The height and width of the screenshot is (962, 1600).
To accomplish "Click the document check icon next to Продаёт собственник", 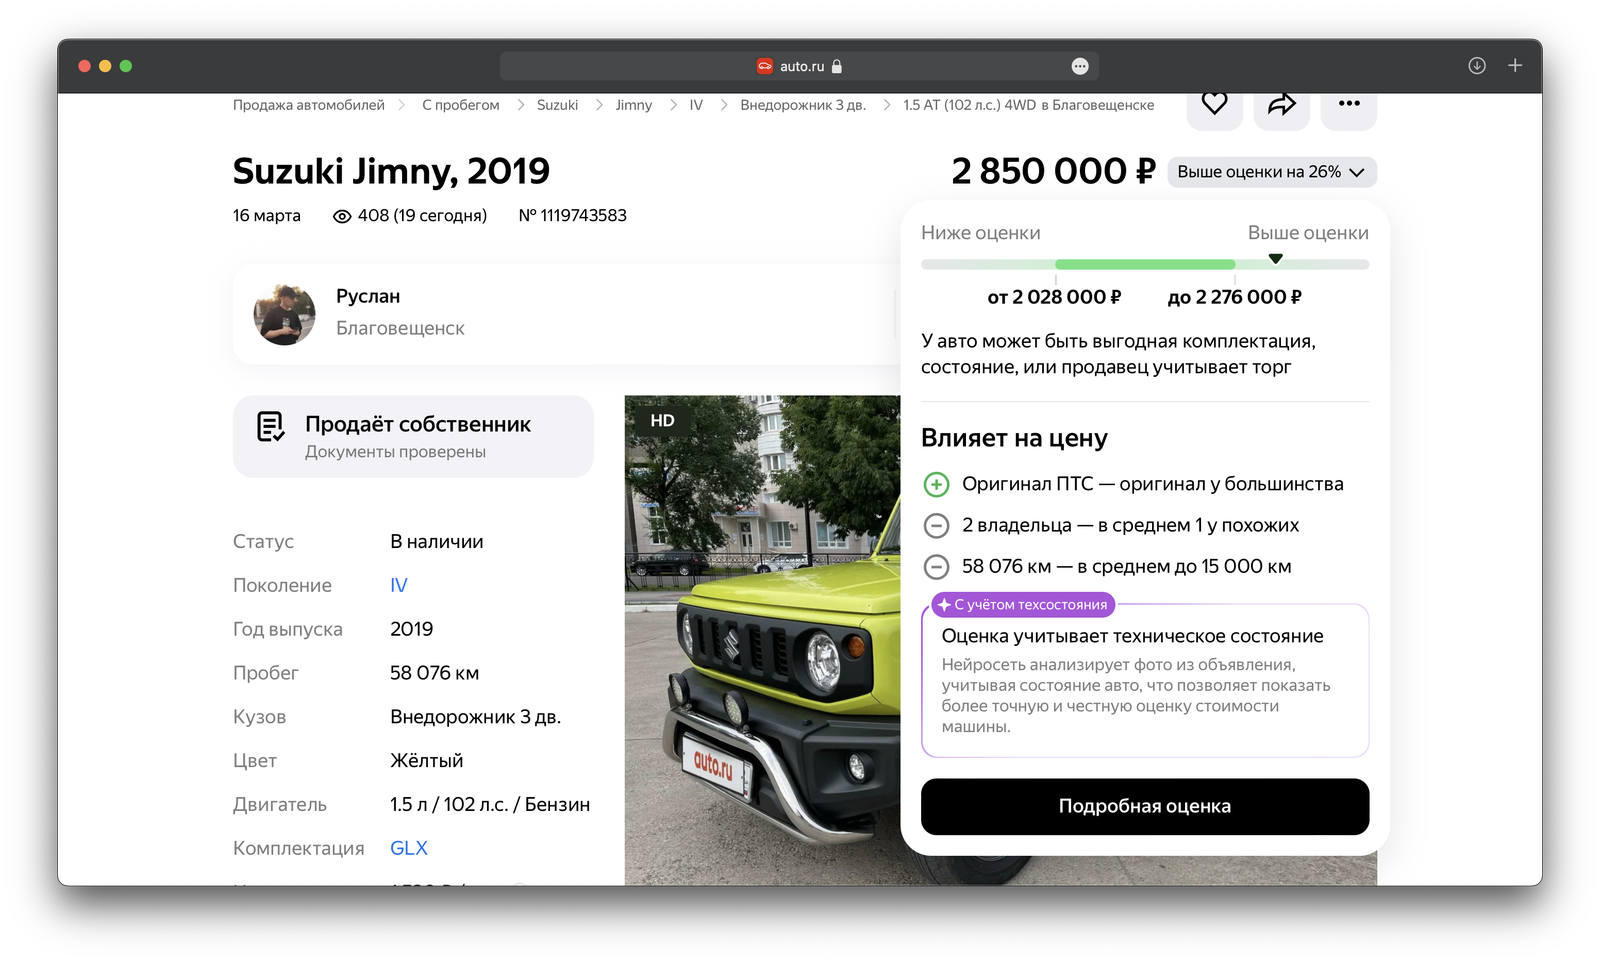I will [270, 427].
